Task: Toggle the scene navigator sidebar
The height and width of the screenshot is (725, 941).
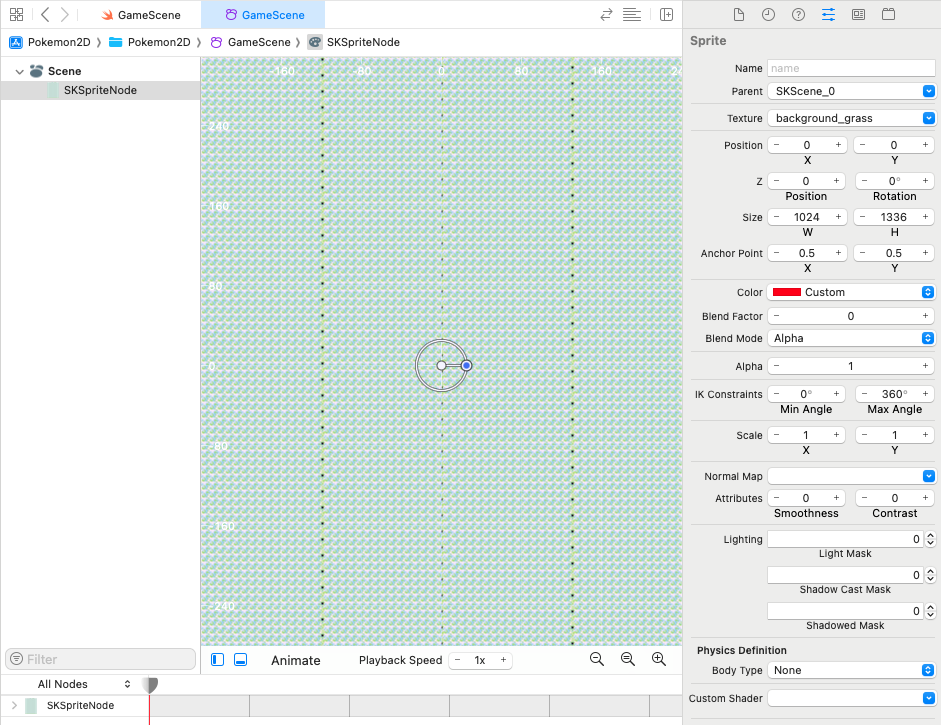Action: click(x=218, y=660)
